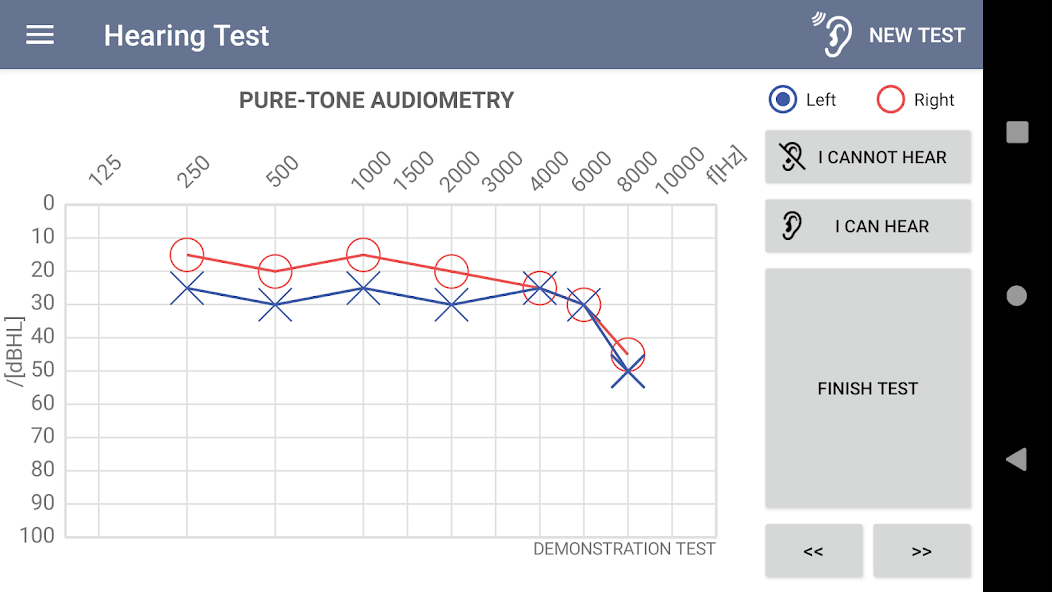Image resolution: width=1052 pixels, height=592 pixels.
Task: Click the blue X marker at 500 Hz
Action: pyautogui.click(x=275, y=305)
